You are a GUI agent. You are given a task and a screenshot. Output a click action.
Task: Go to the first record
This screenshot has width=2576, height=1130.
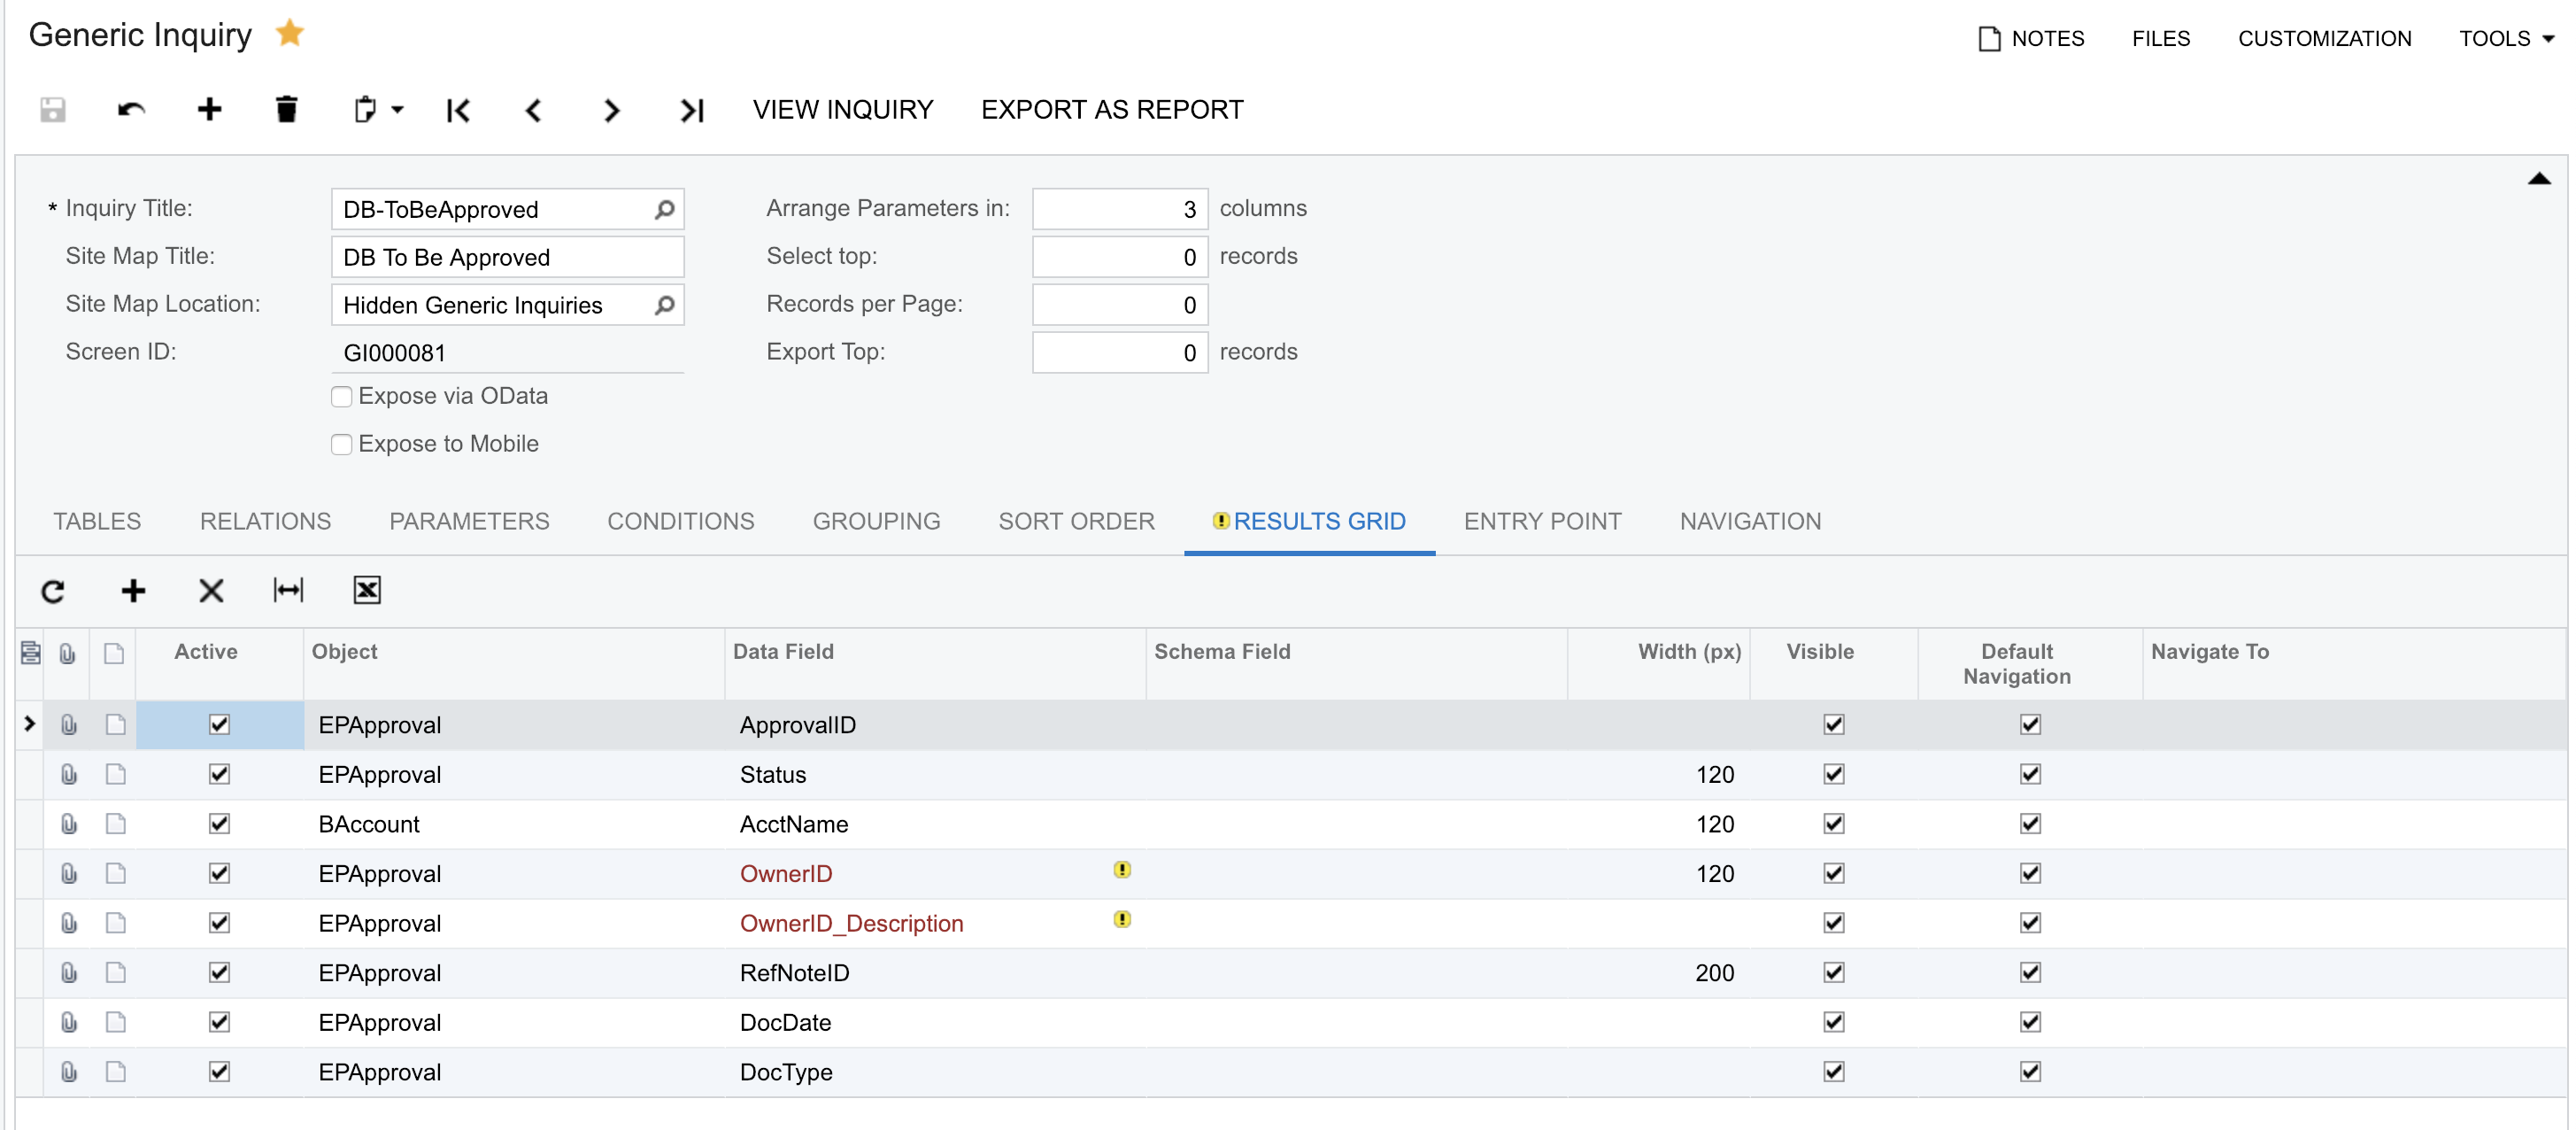pos(458,110)
